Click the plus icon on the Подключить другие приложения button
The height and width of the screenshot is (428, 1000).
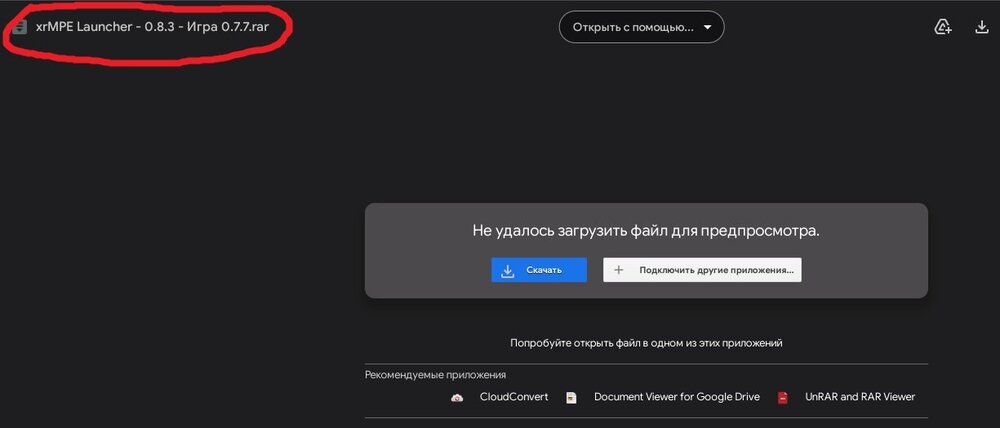pyautogui.click(x=618, y=270)
